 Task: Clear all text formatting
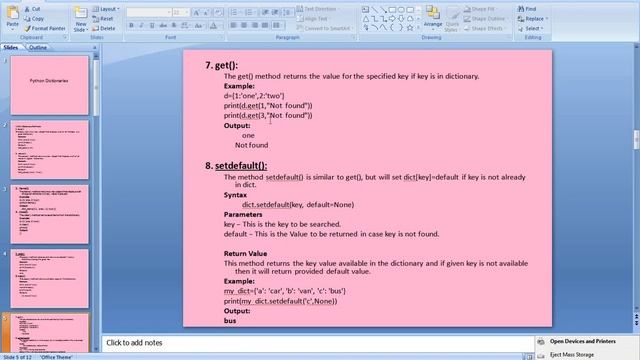[218, 13]
